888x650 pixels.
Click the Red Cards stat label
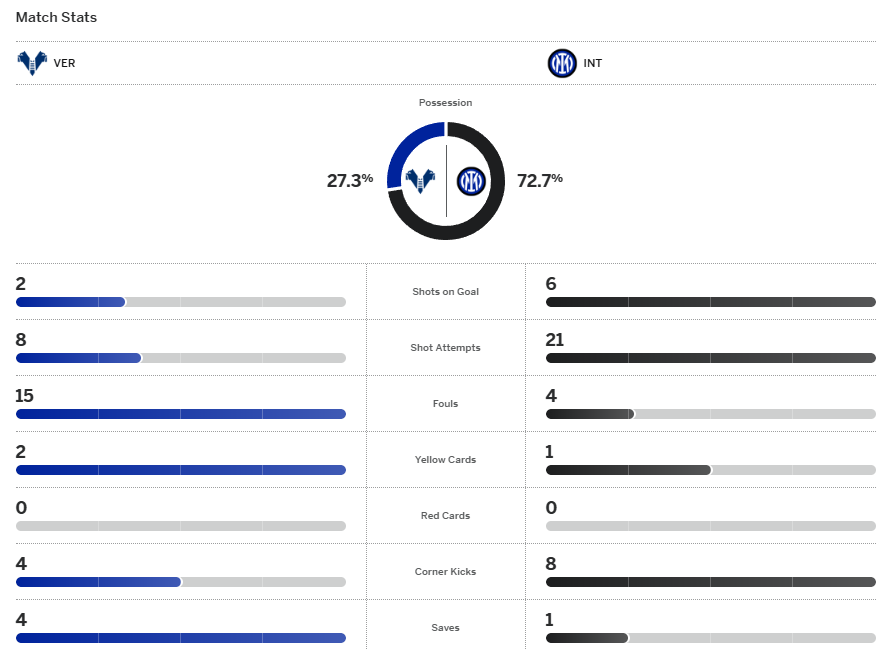click(445, 516)
